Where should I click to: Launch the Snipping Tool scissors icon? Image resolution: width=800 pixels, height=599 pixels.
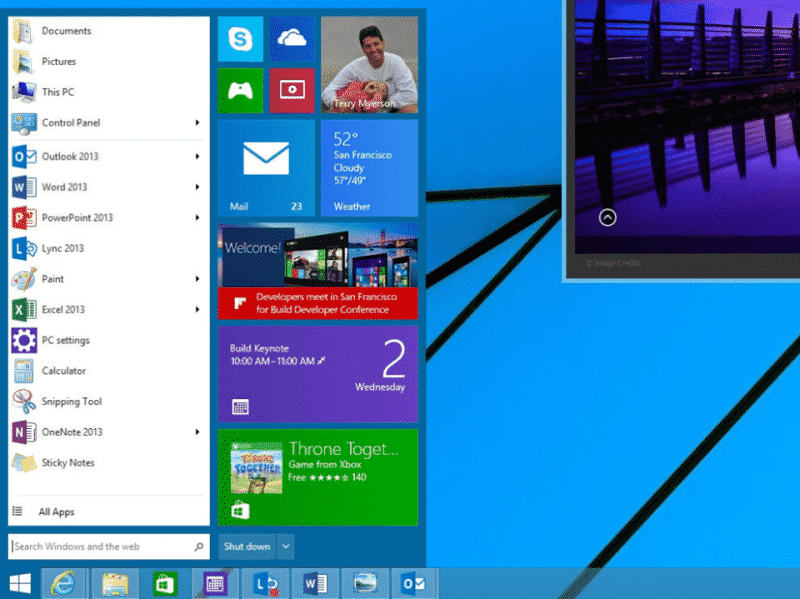(24, 402)
